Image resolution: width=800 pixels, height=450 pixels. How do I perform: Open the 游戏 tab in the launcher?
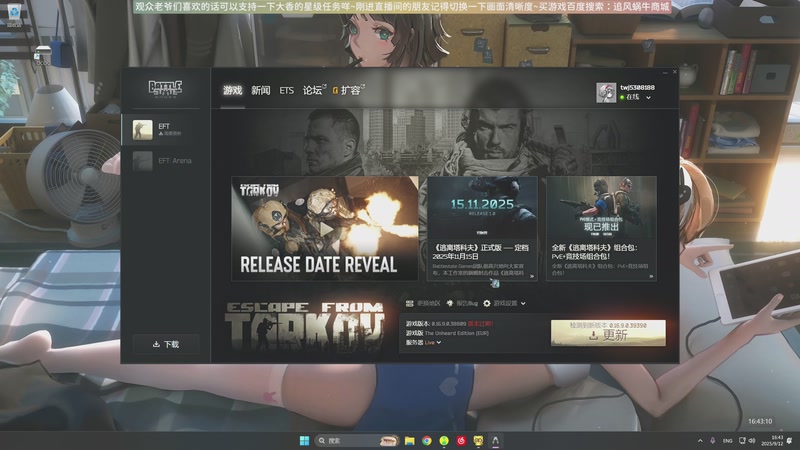232,90
